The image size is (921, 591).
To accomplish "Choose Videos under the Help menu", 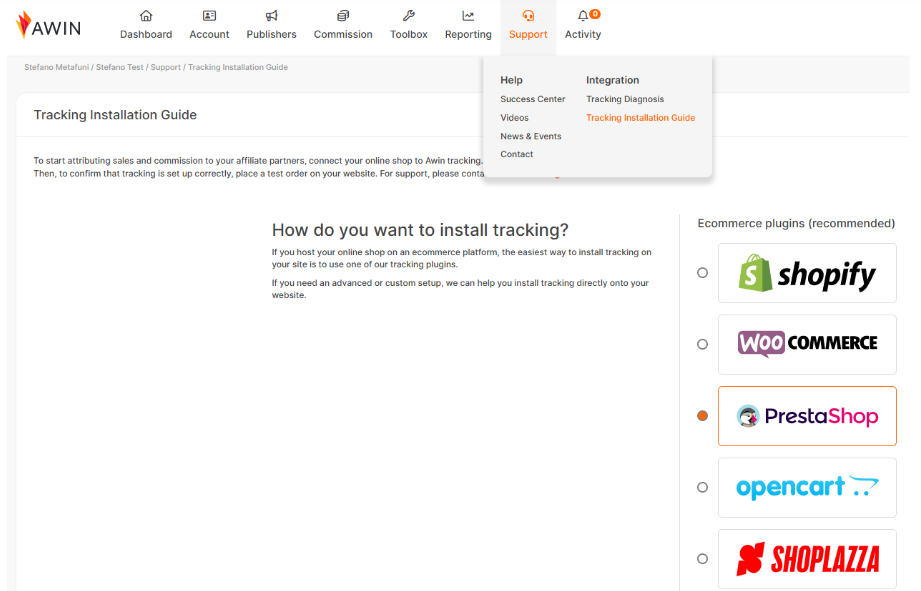I will coord(514,117).
